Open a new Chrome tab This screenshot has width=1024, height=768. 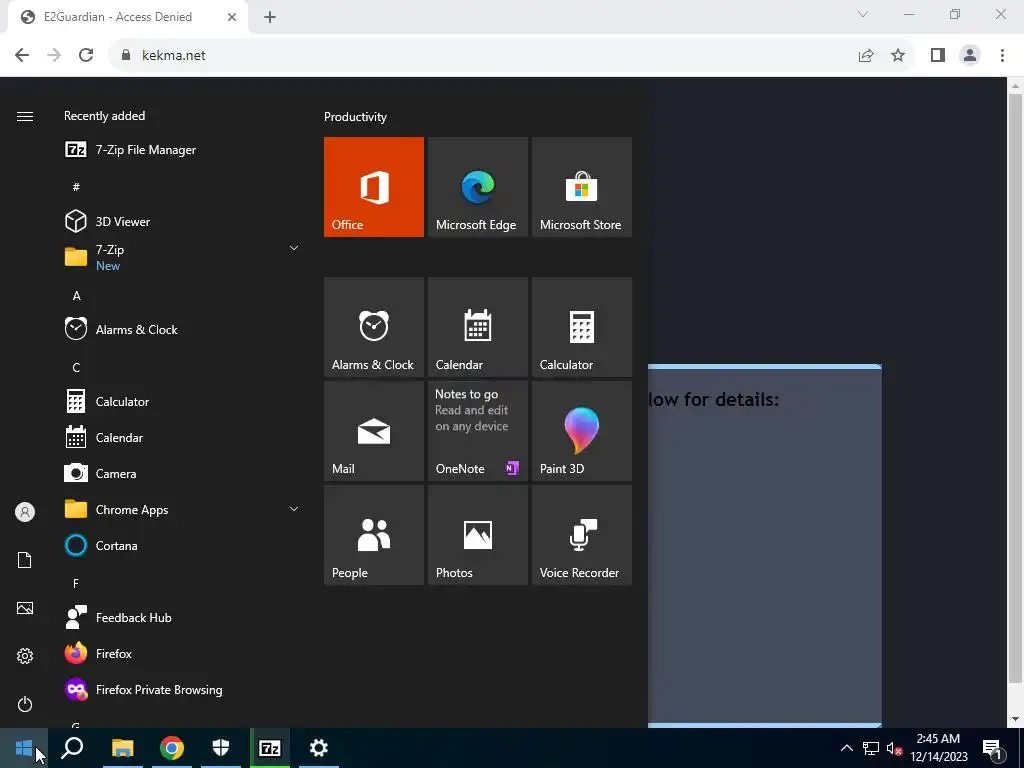click(x=270, y=17)
